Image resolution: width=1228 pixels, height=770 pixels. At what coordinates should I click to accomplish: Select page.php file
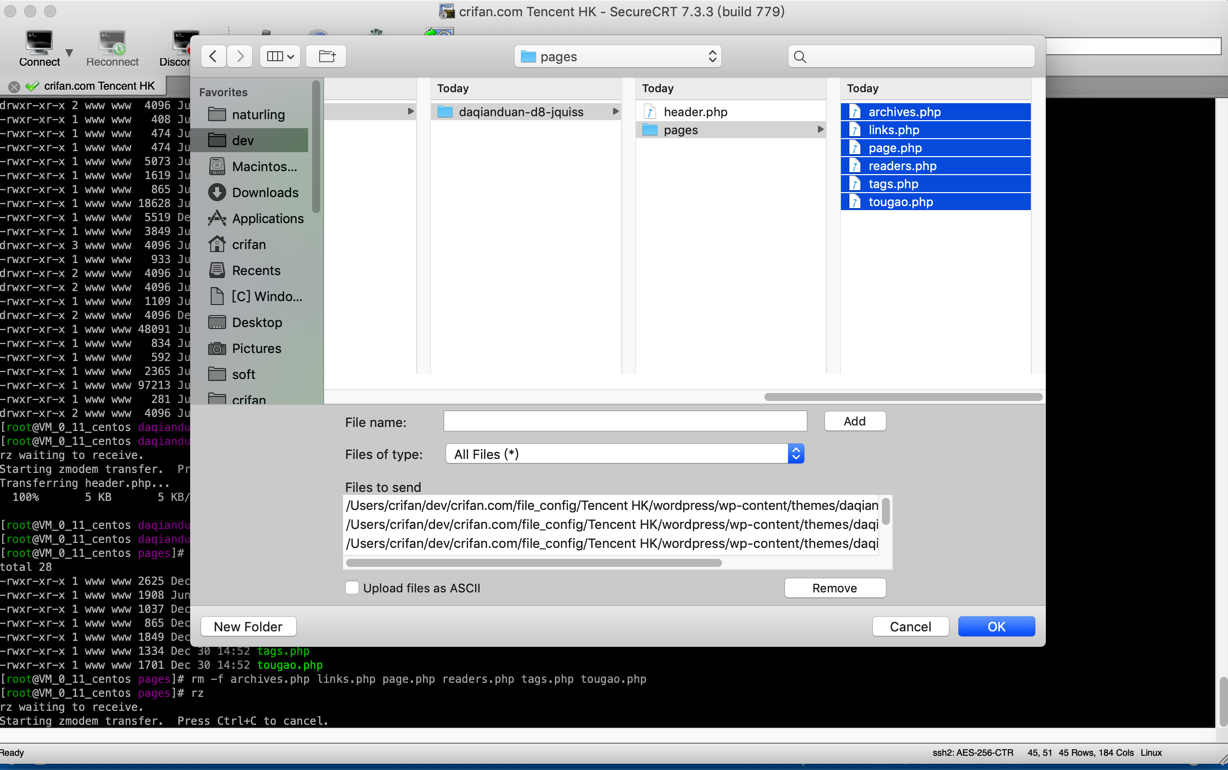click(x=936, y=148)
